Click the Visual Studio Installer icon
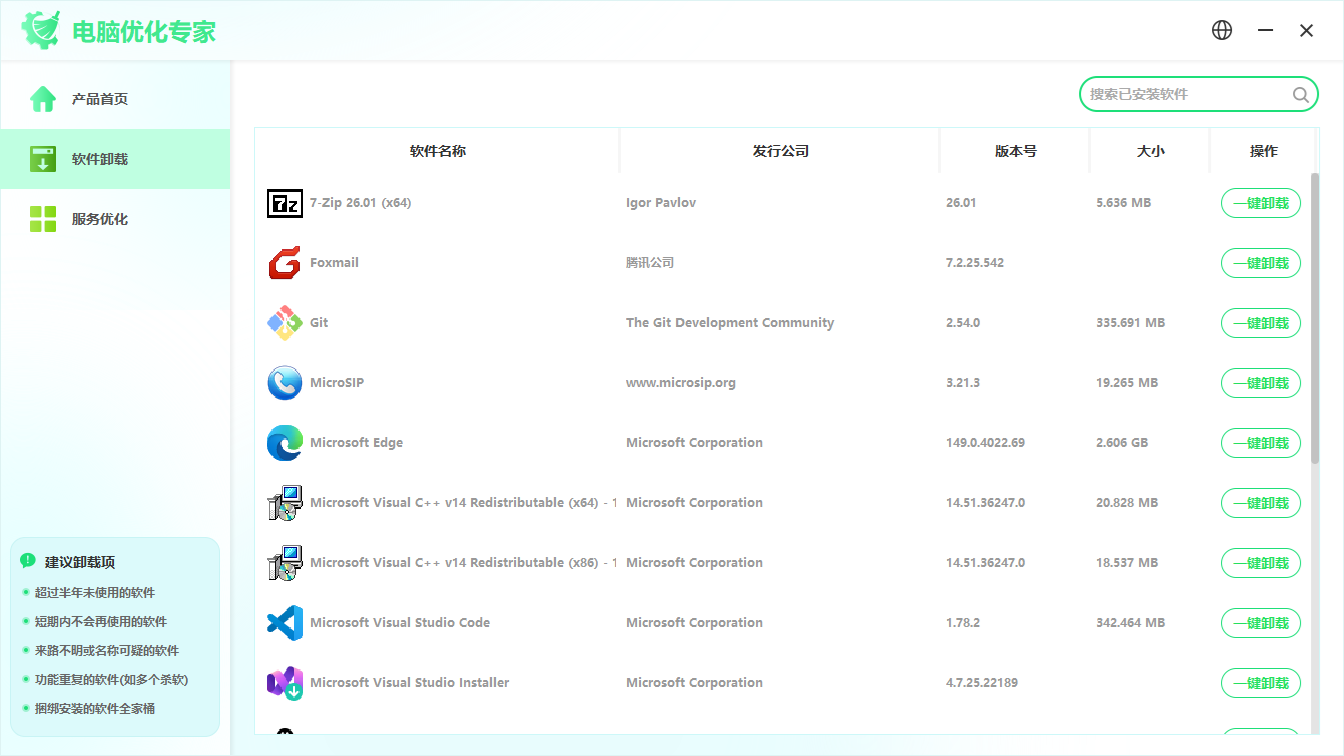The image size is (1344, 756). click(x=285, y=683)
